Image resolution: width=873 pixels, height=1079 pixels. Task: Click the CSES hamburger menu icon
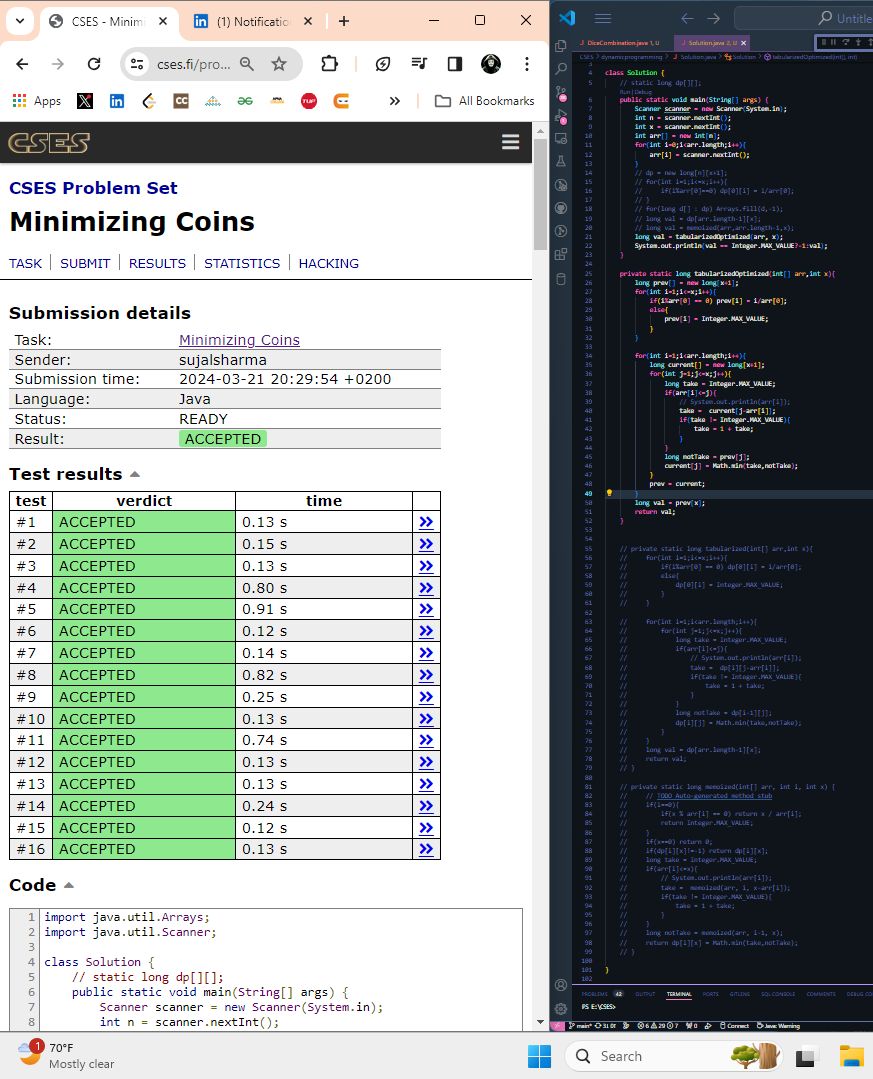(x=510, y=143)
